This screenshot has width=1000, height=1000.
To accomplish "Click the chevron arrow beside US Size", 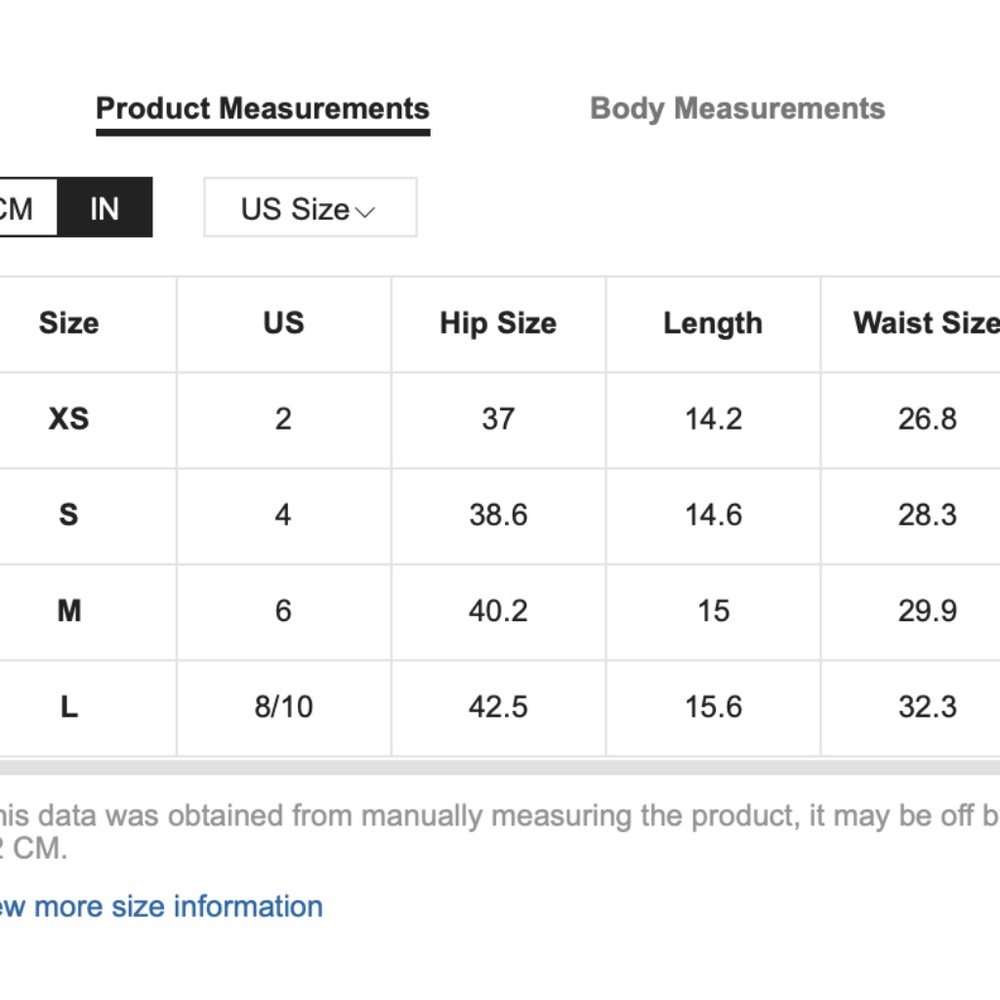I will click(x=365, y=211).
